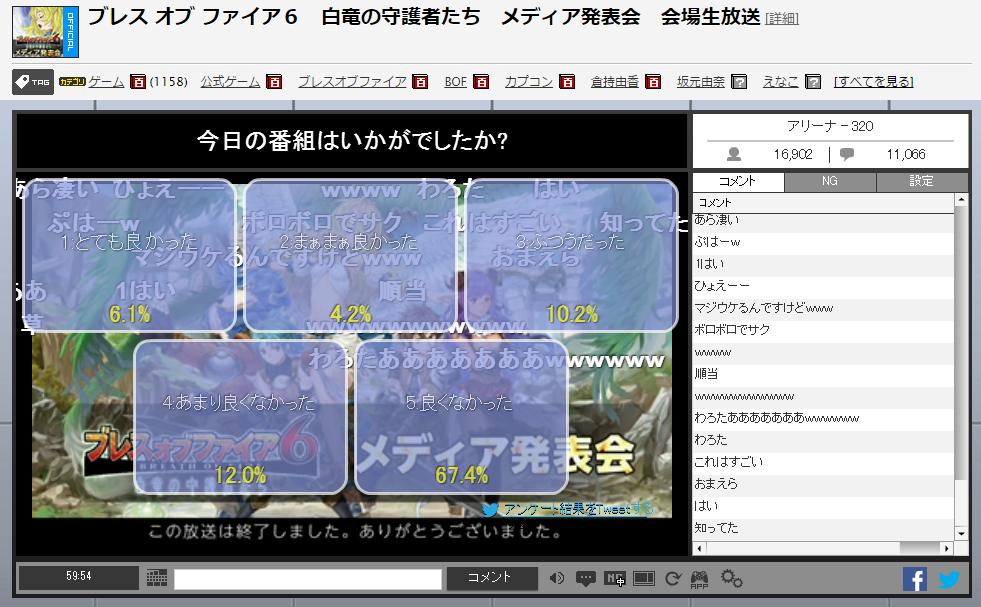This screenshot has width=981, height=607.
Task: Select the comment 知ってた in list
Action: click(x=823, y=528)
